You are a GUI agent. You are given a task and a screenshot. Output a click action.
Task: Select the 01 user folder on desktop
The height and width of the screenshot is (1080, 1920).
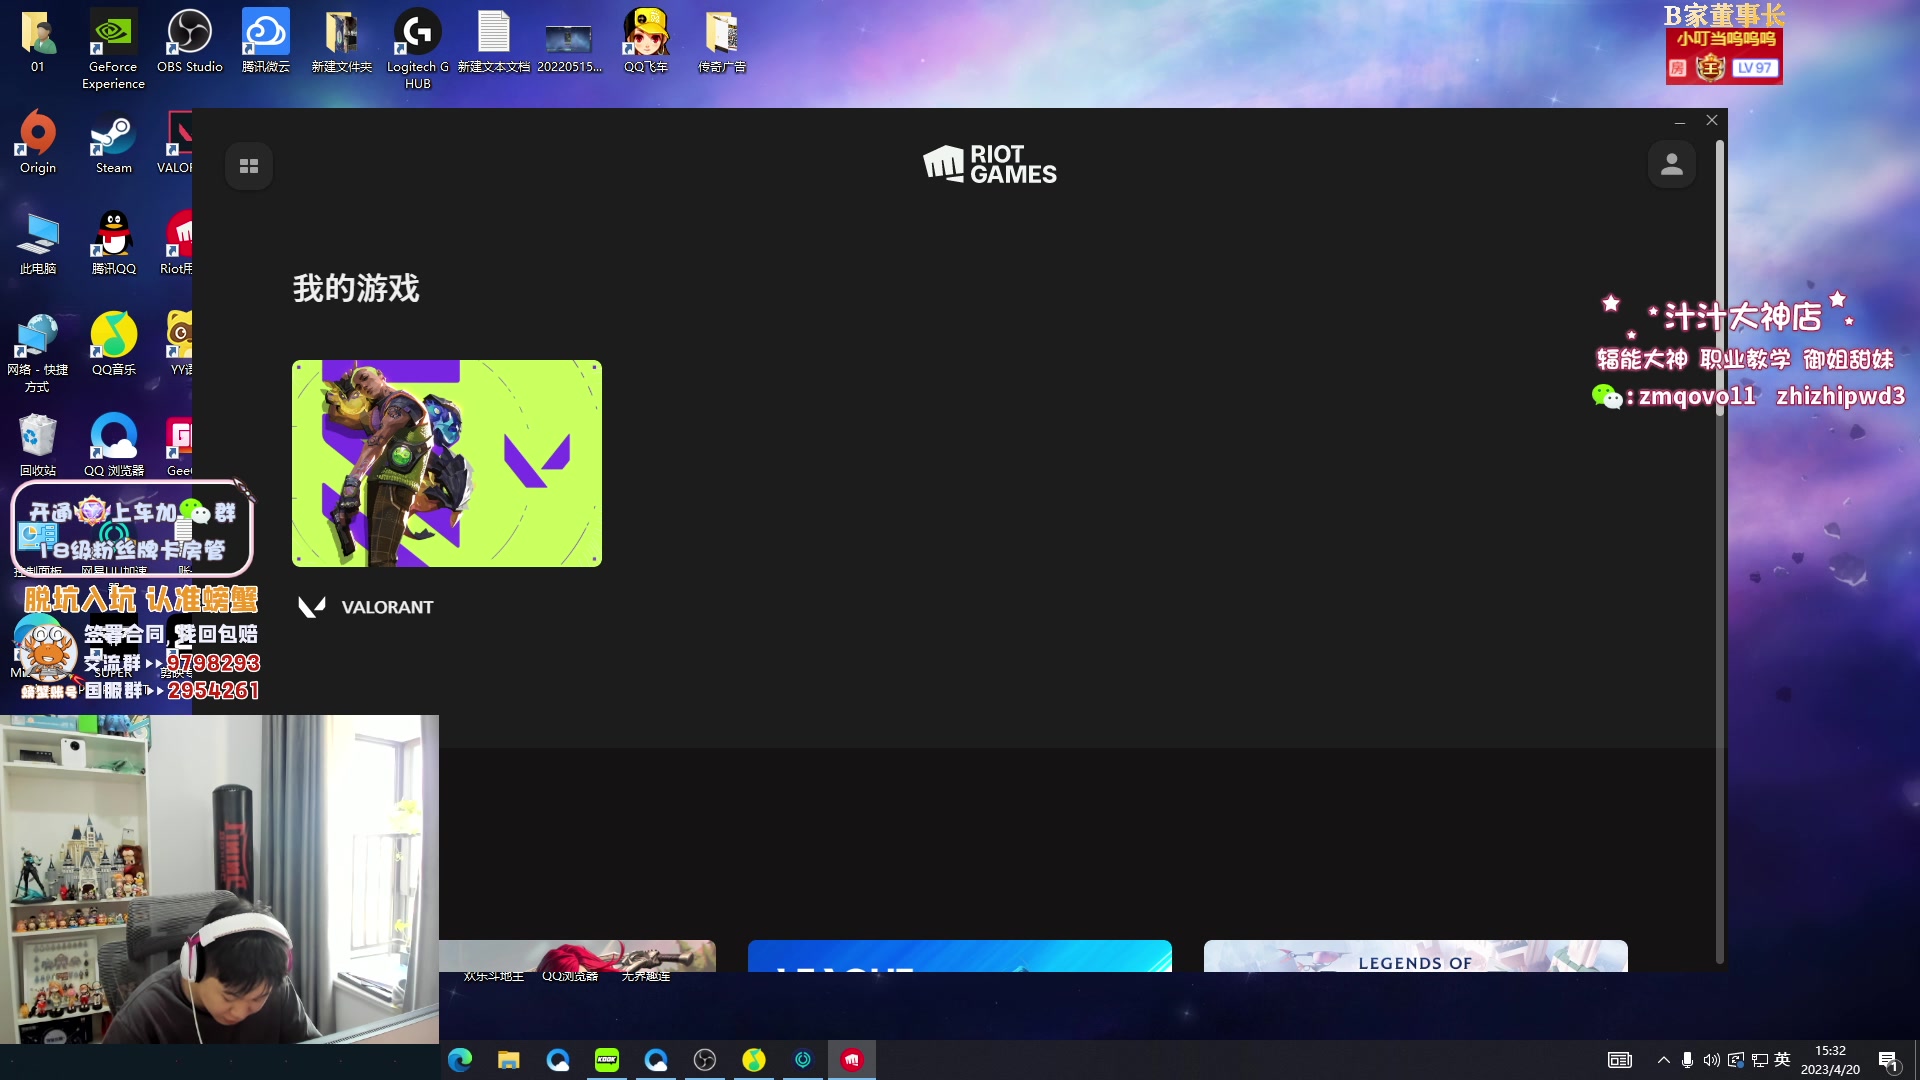click(38, 40)
